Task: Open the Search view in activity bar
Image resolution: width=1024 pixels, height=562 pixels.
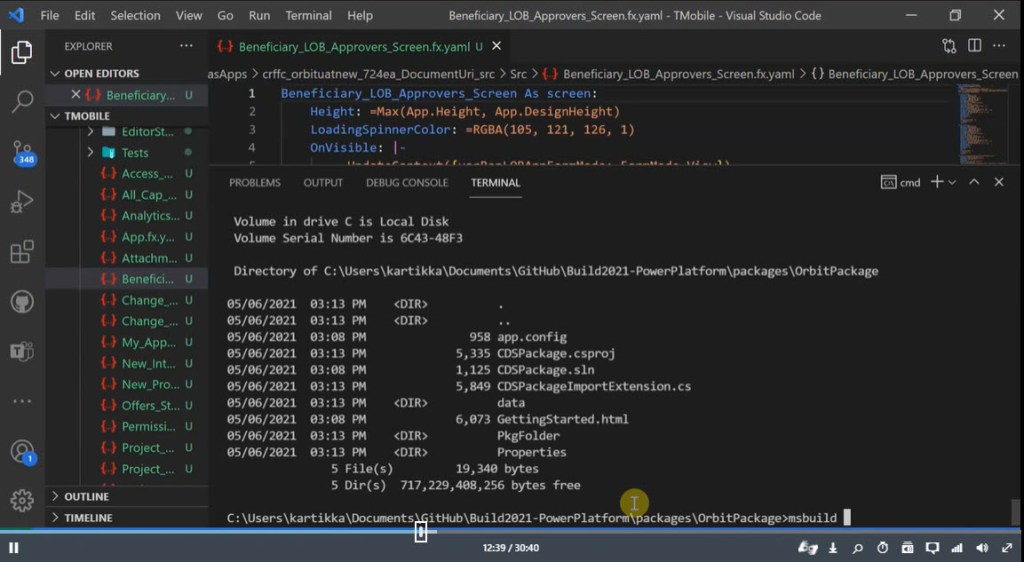Action: click(x=22, y=101)
